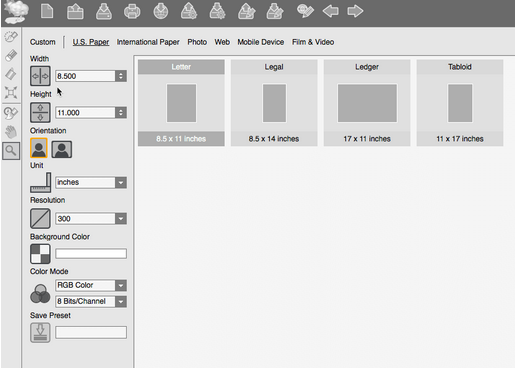This screenshot has width=515, height=368.
Task: Switch to the Mobile Device tab
Action: [261, 42]
